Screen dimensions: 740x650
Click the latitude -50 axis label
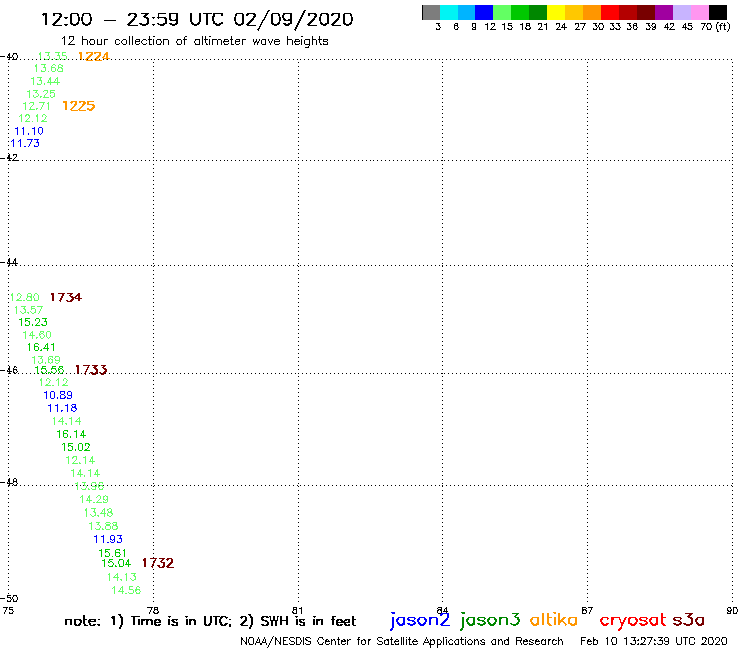pos(9,599)
